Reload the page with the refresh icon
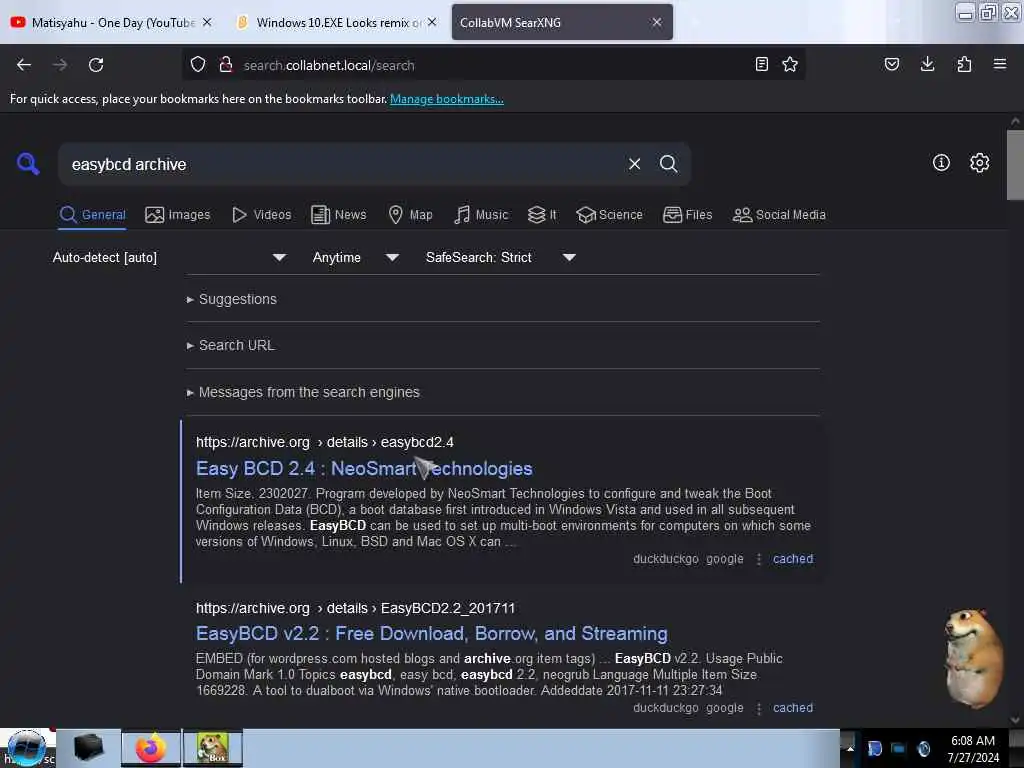Viewport: 1024px width, 768px height. [96, 65]
